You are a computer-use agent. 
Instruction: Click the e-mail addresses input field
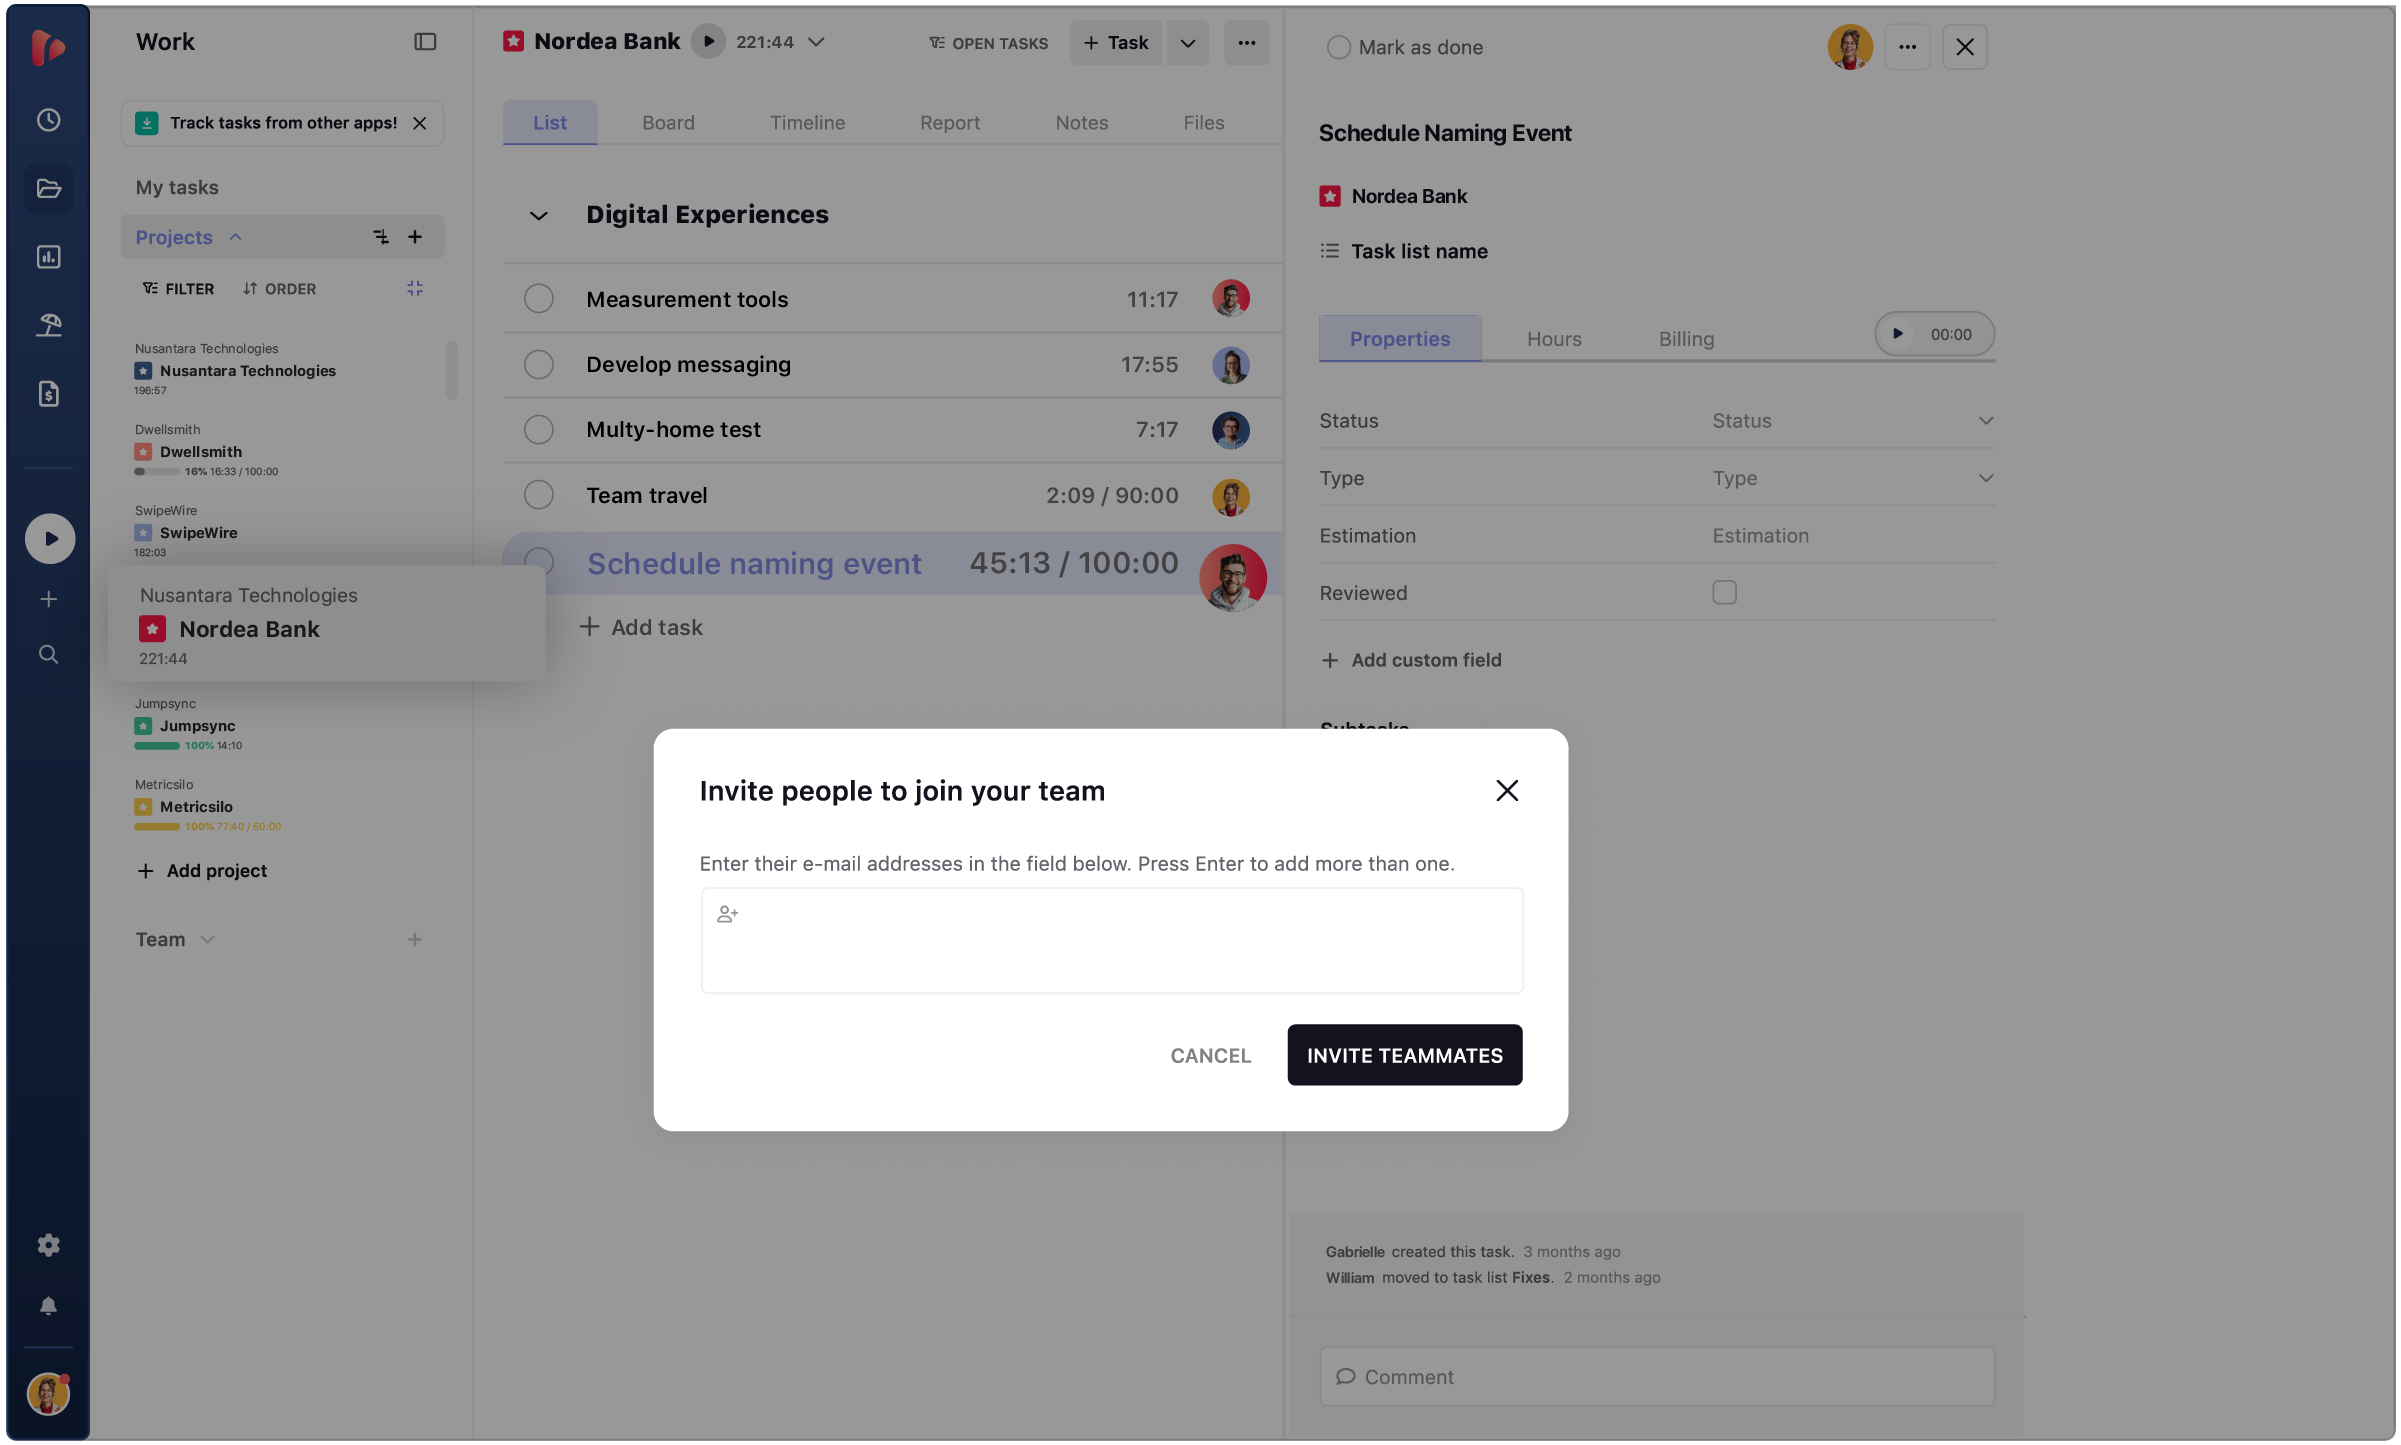coord(1111,941)
